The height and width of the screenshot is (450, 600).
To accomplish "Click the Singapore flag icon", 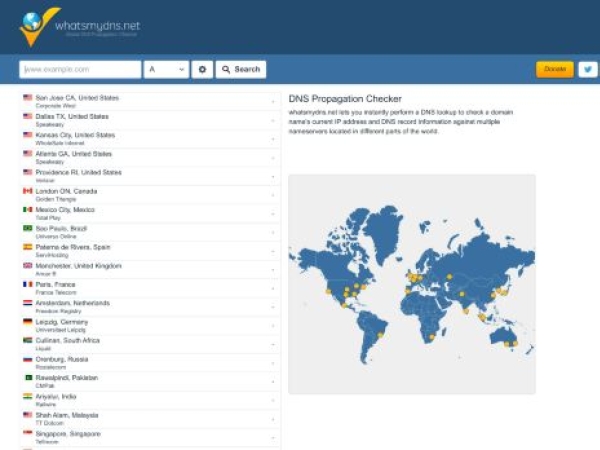I will (x=28, y=434).
